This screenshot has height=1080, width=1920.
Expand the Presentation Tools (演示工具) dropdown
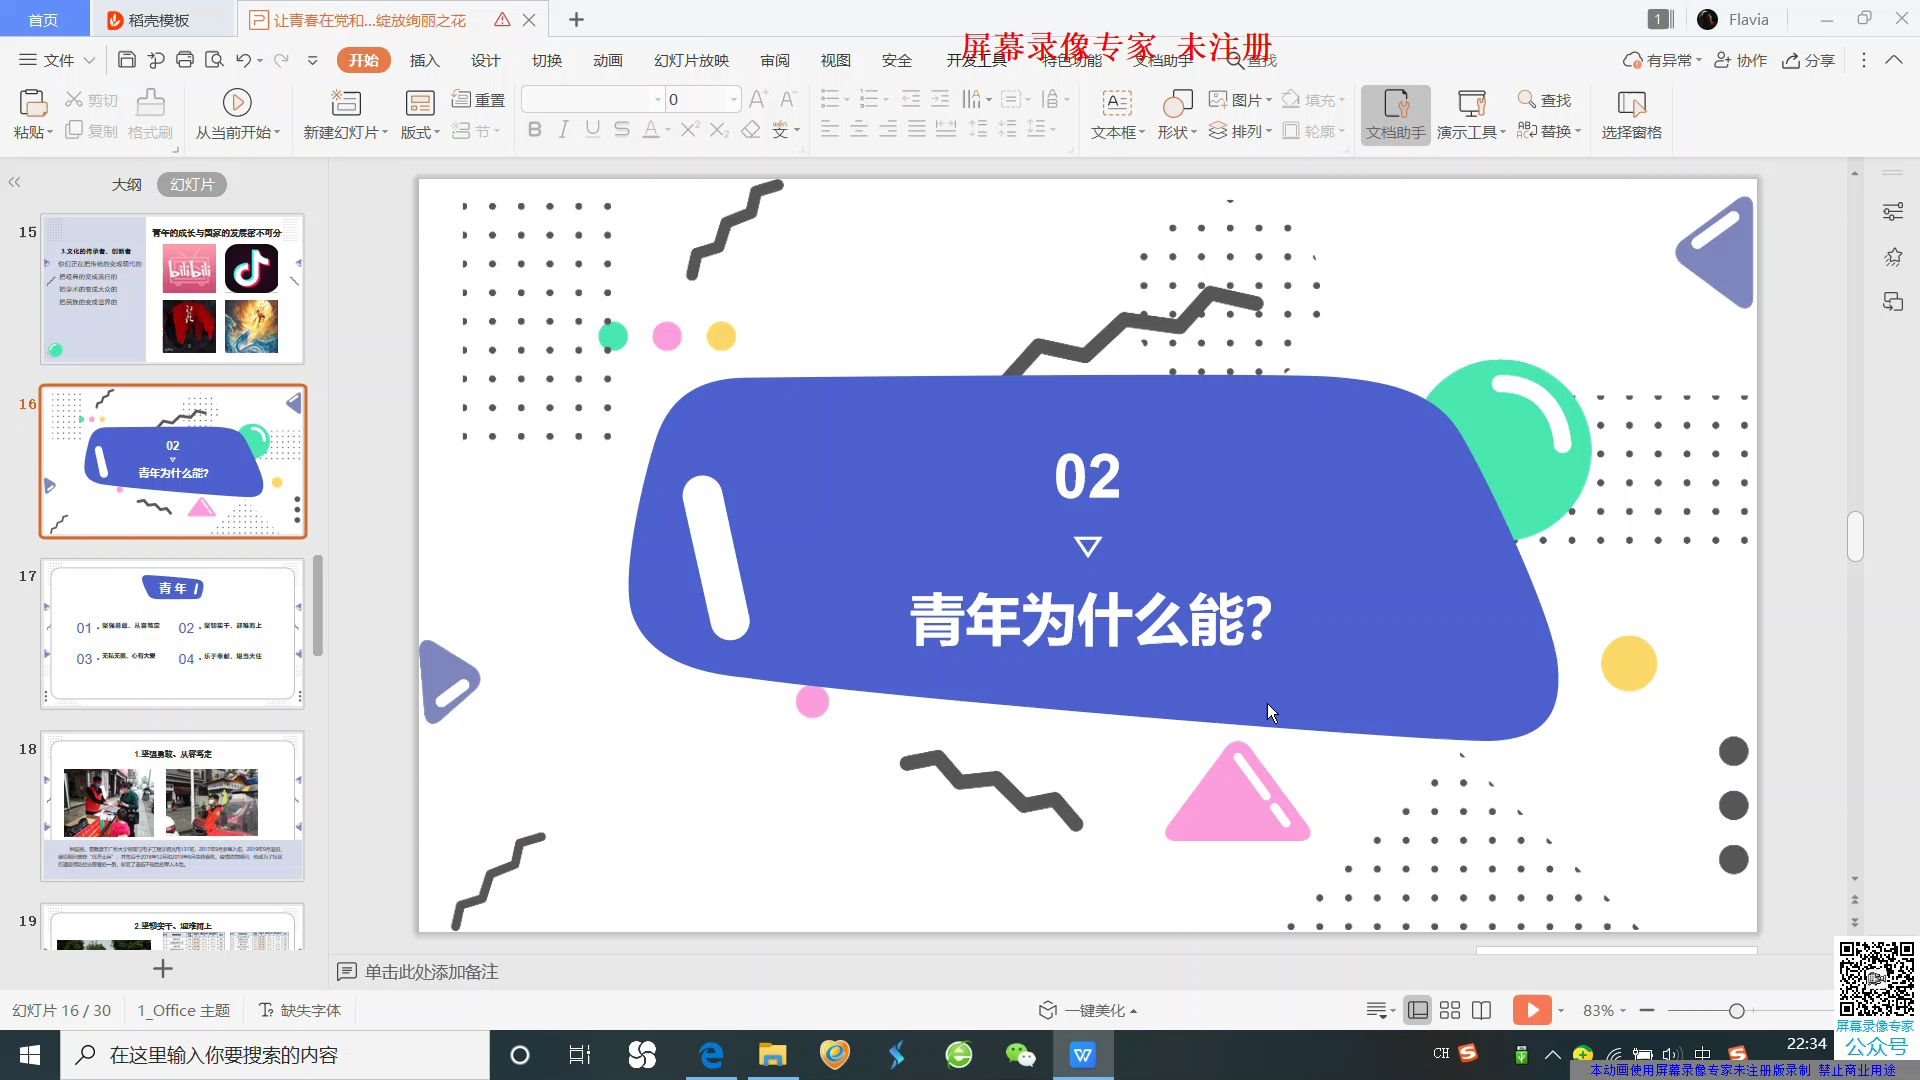tap(1502, 133)
